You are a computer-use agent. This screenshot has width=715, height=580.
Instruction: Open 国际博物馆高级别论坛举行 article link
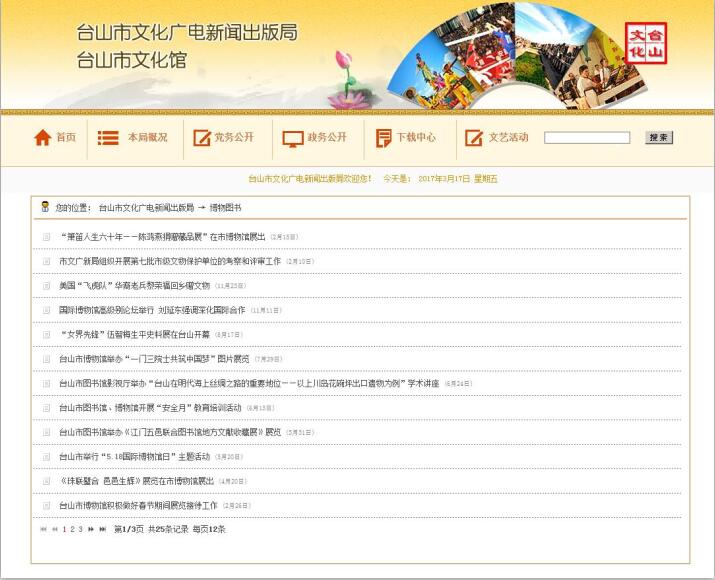[x=152, y=310]
